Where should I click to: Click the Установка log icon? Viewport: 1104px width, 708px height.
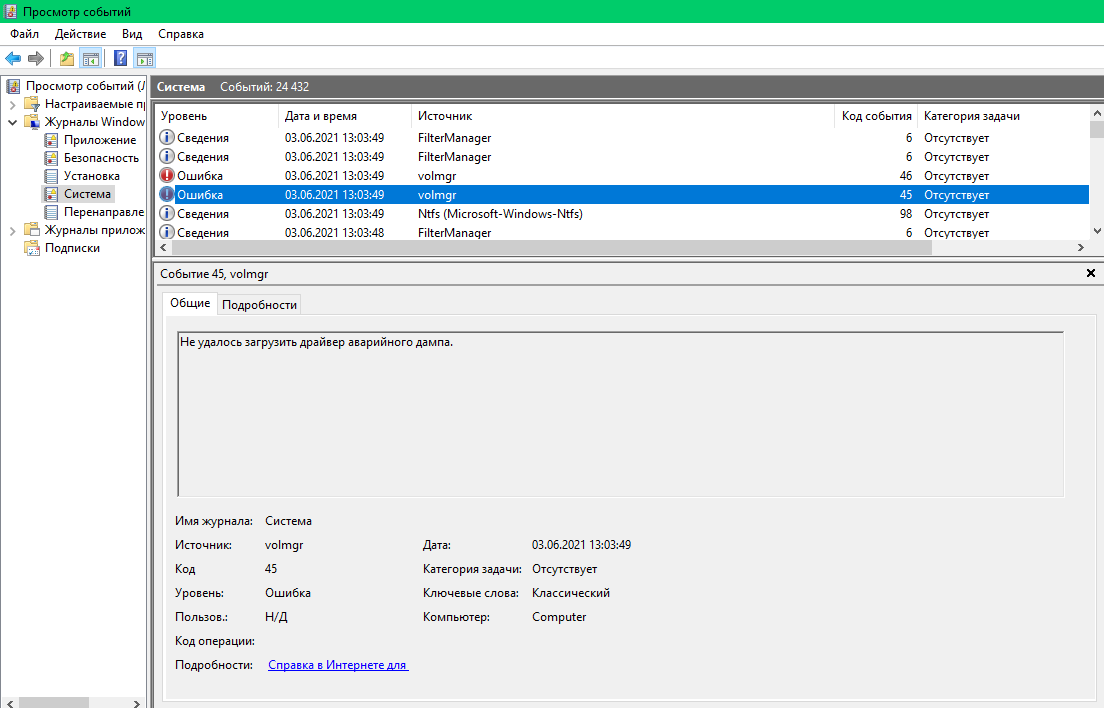(x=51, y=176)
